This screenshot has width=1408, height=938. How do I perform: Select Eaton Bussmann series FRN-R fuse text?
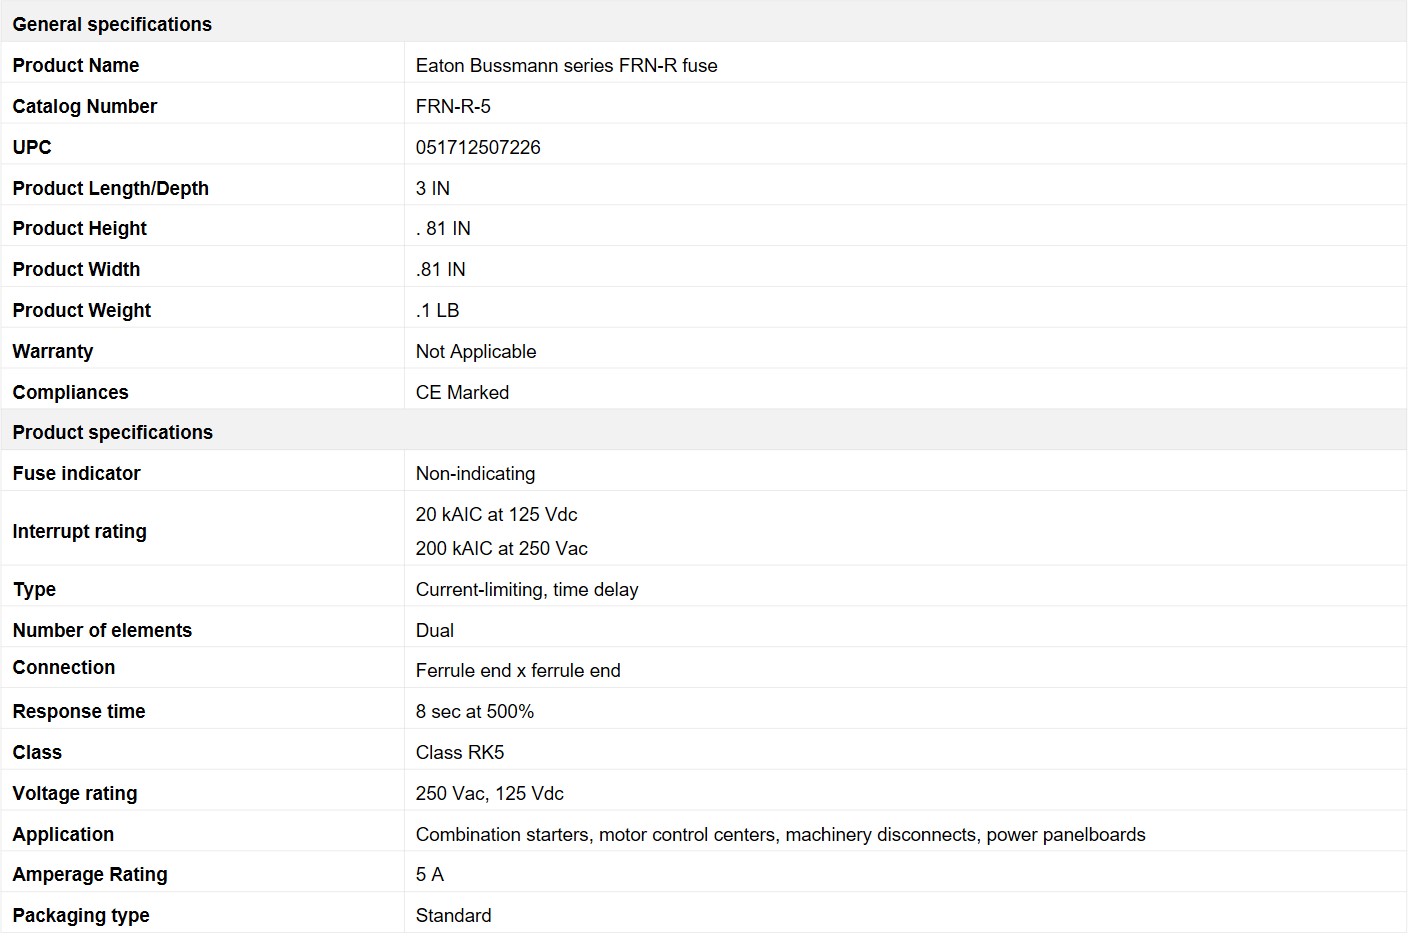point(566,65)
